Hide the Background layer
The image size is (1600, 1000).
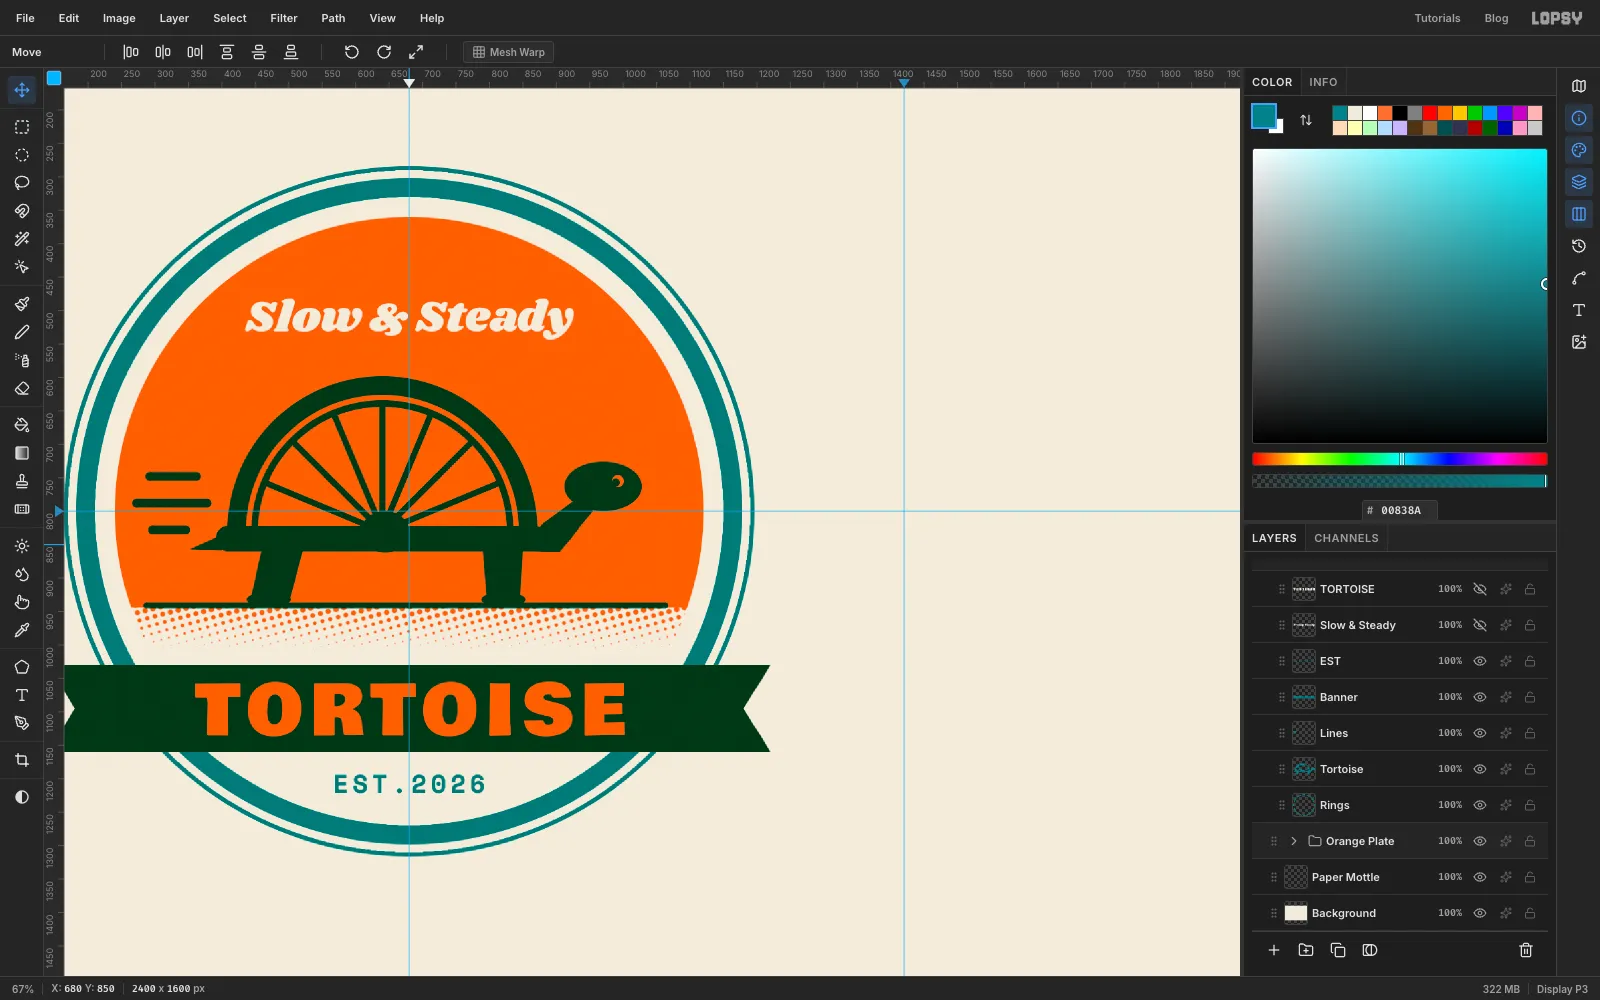(x=1480, y=913)
